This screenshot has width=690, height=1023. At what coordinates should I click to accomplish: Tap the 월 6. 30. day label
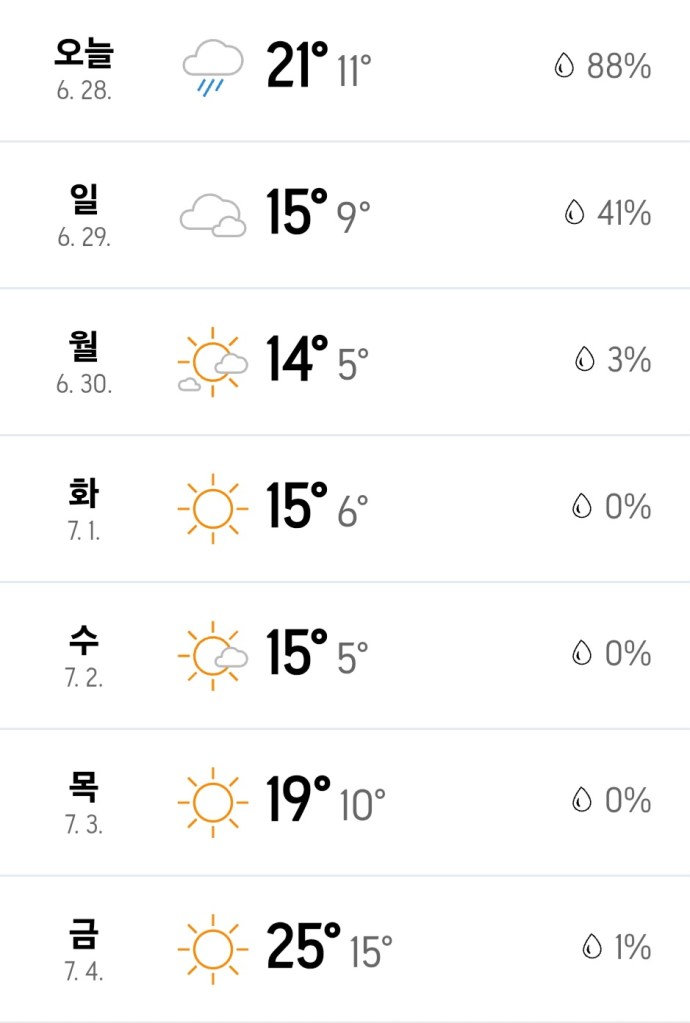pos(84,359)
